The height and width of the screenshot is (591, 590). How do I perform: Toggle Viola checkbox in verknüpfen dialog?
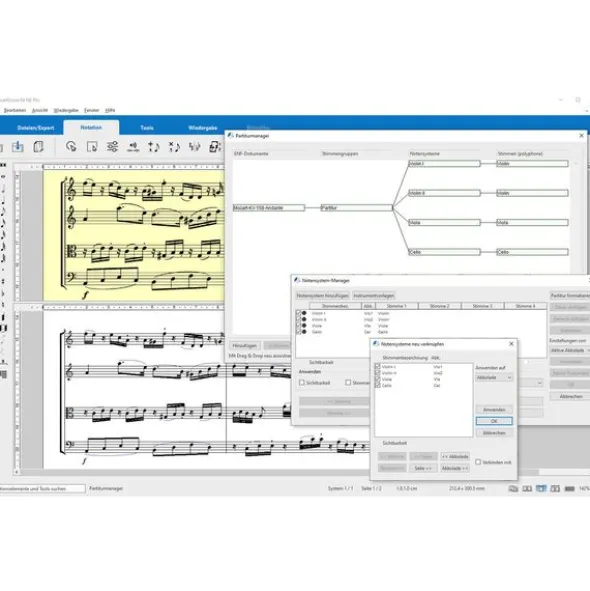coord(377,379)
